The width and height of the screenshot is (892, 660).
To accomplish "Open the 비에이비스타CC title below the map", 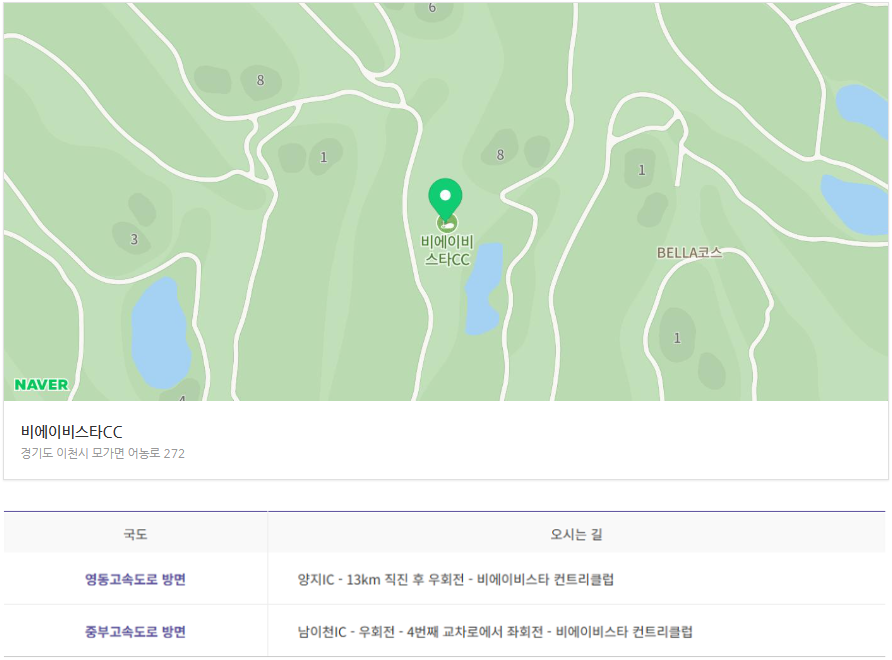I will pyautogui.click(x=72, y=432).
